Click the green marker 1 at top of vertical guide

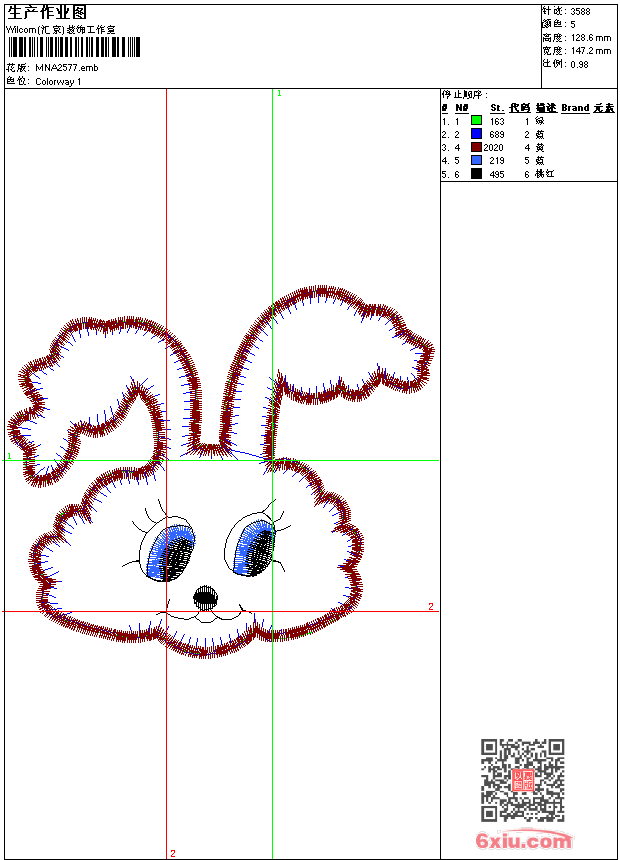tap(279, 94)
